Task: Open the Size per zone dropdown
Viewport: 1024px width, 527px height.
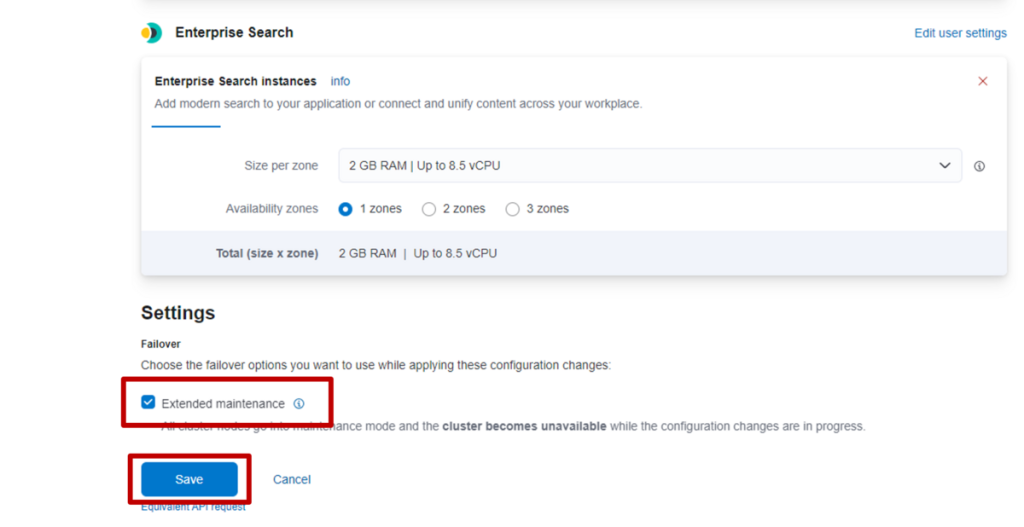Action: pyautogui.click(x=649, y=166)
